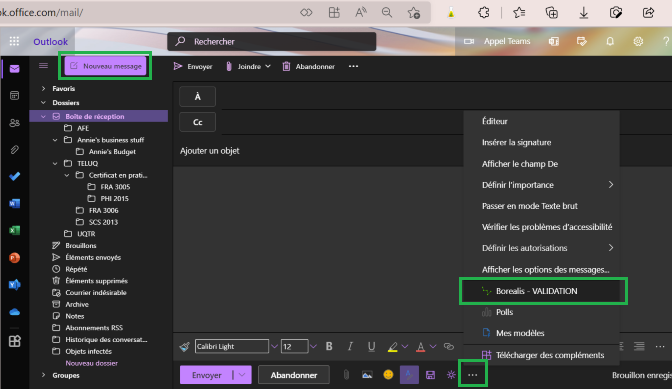The height and width of the screenshot is (389, 672).
Task: Open highlight color dropdown arrow
Action: tap(405, 346)
